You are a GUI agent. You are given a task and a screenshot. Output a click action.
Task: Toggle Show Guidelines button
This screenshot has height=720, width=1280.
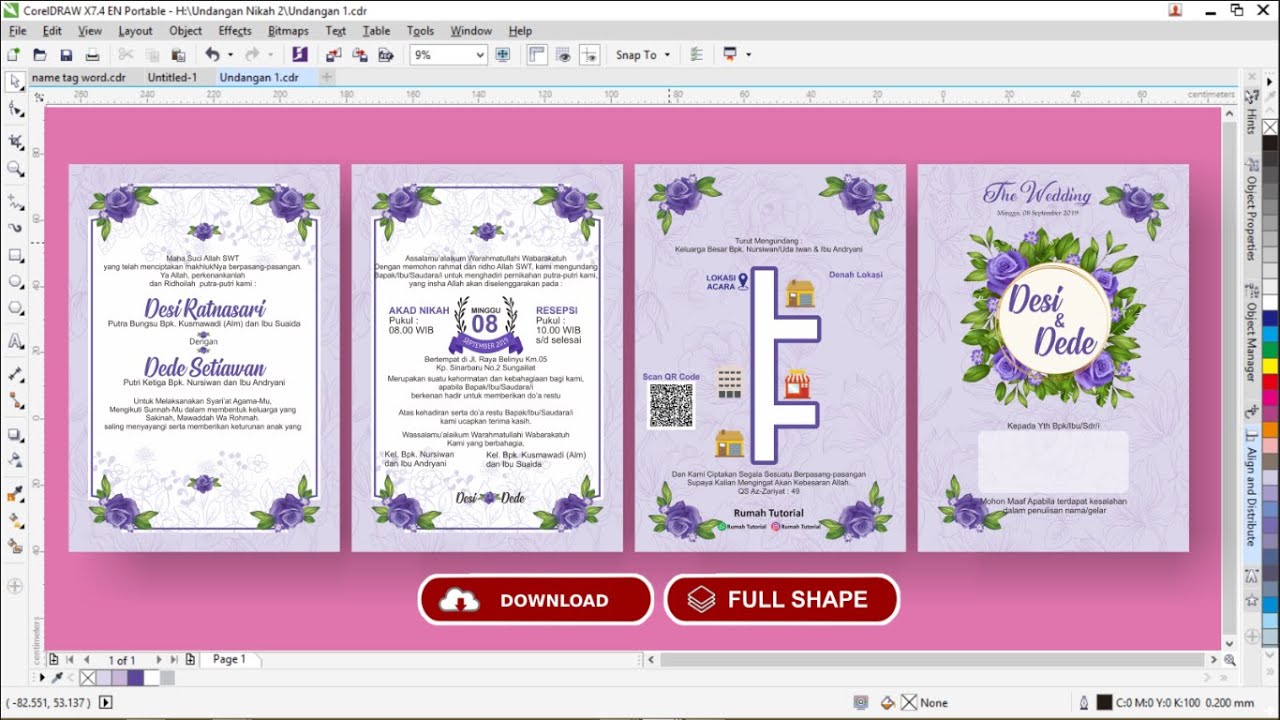point(589,55)
